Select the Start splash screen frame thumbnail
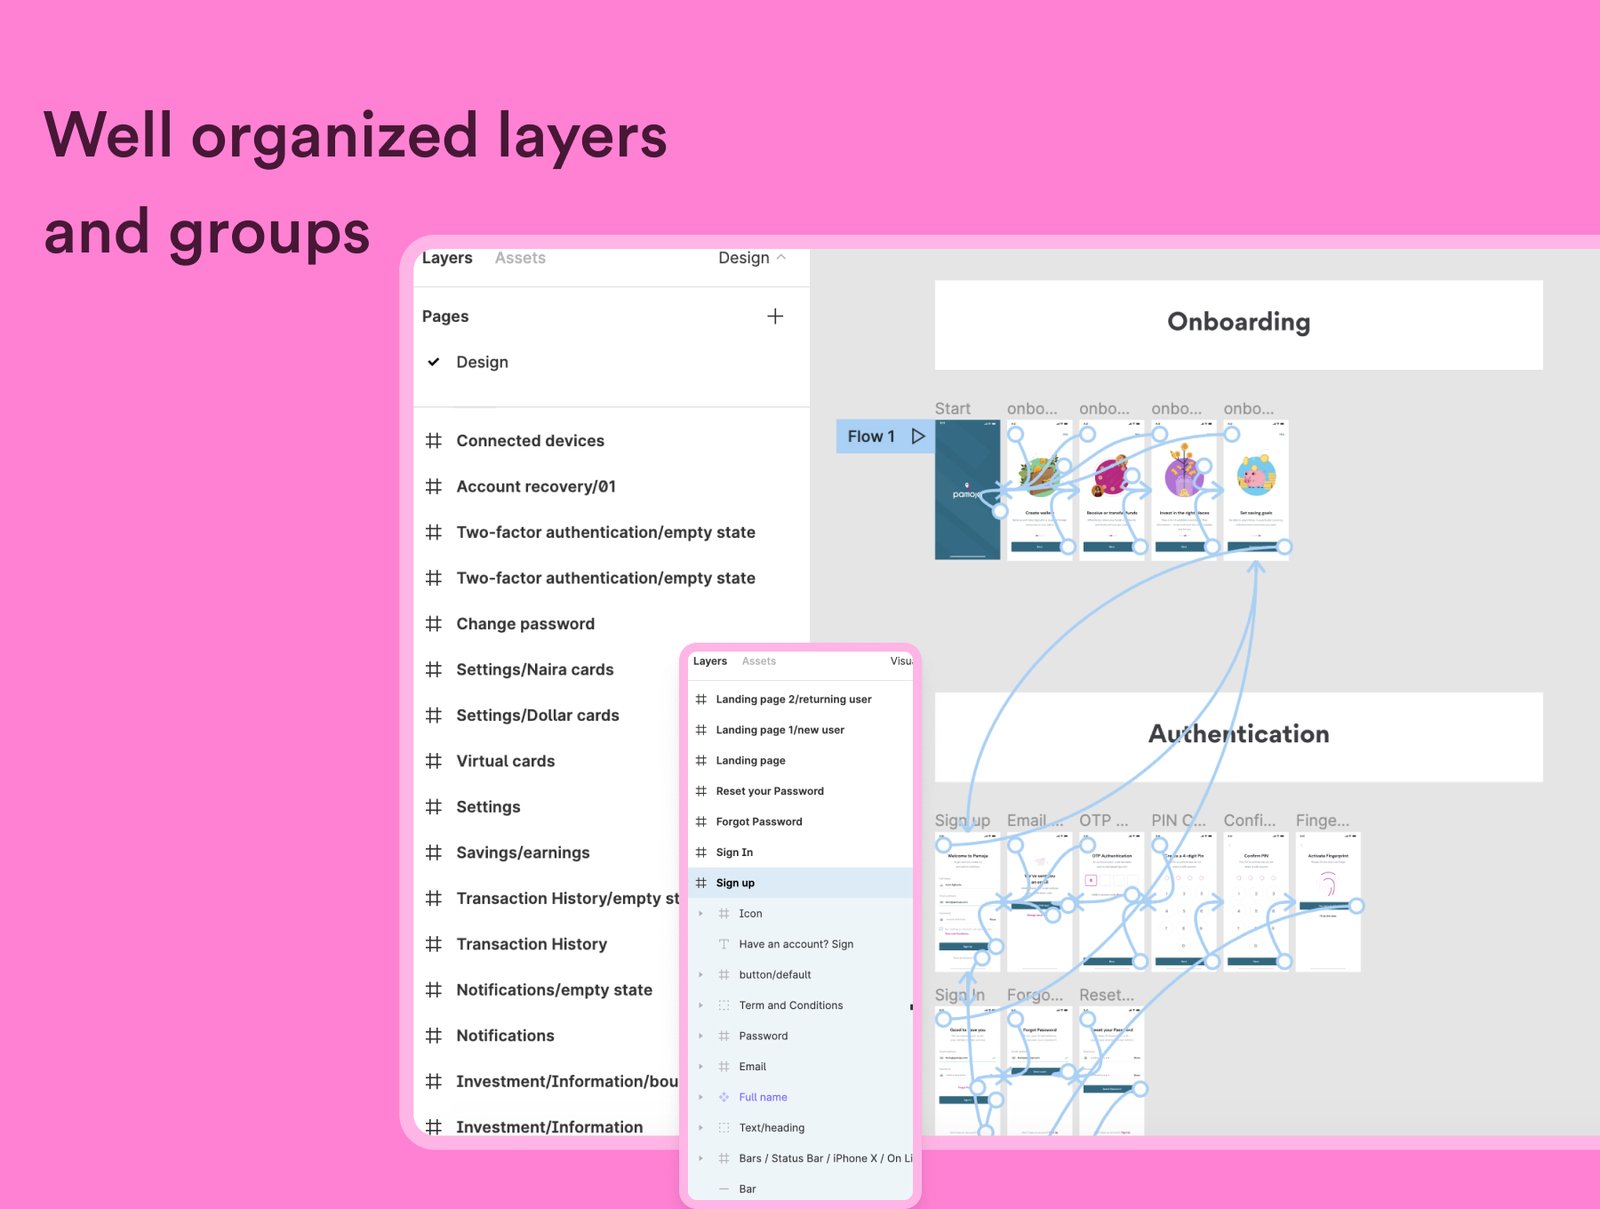The height and width of the screenshot is (1209, 1600). tap(967, 490)
